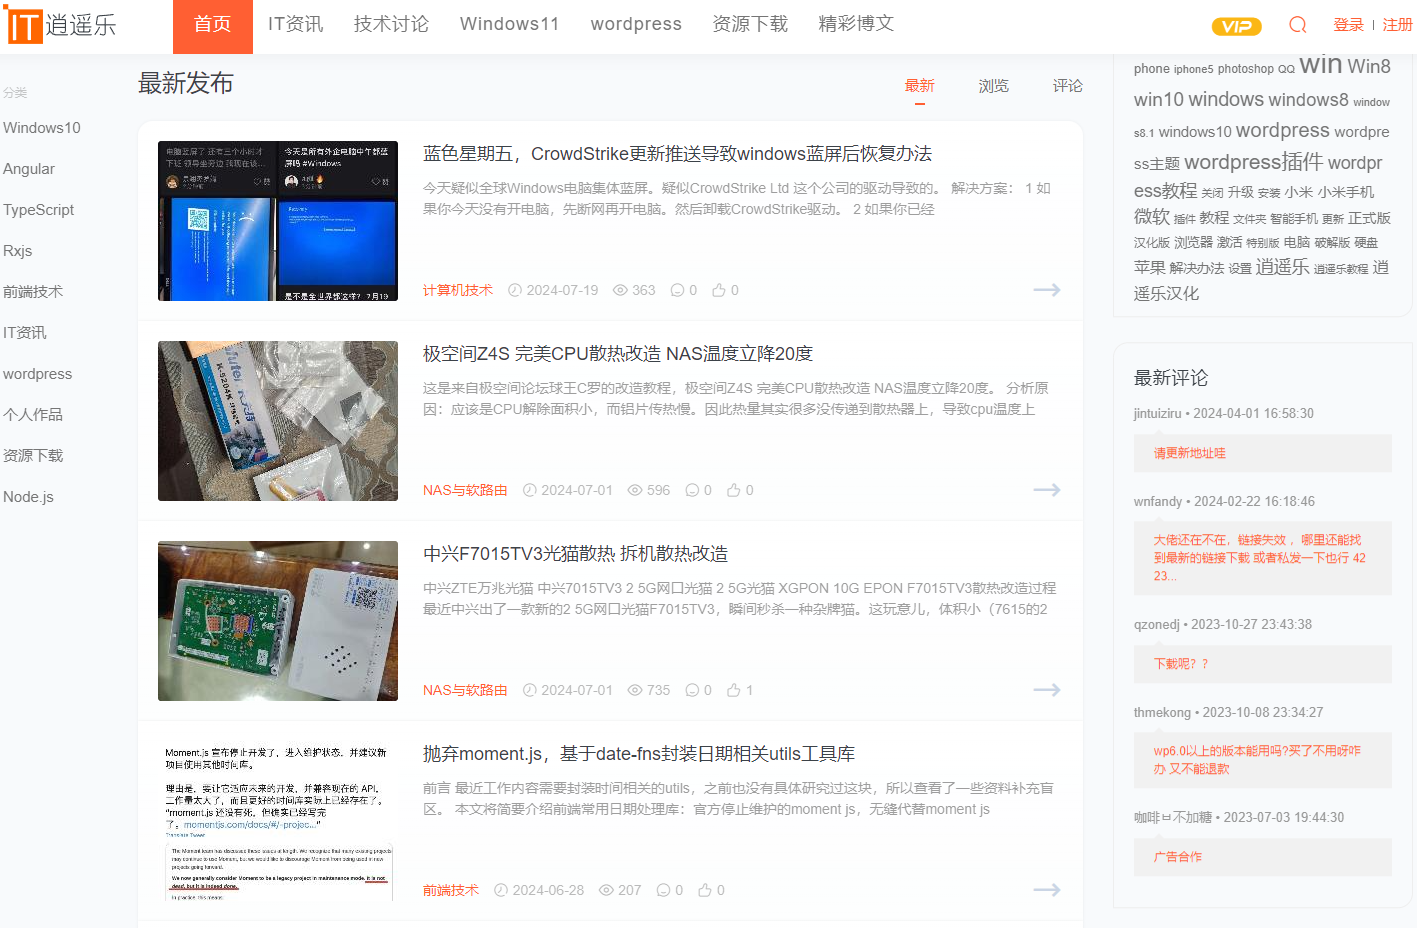Image resolution: width=1417 pixels, height=928 pixels.
Task: Click the photoshop tag in tag cloud
Action: (1246, 69)
